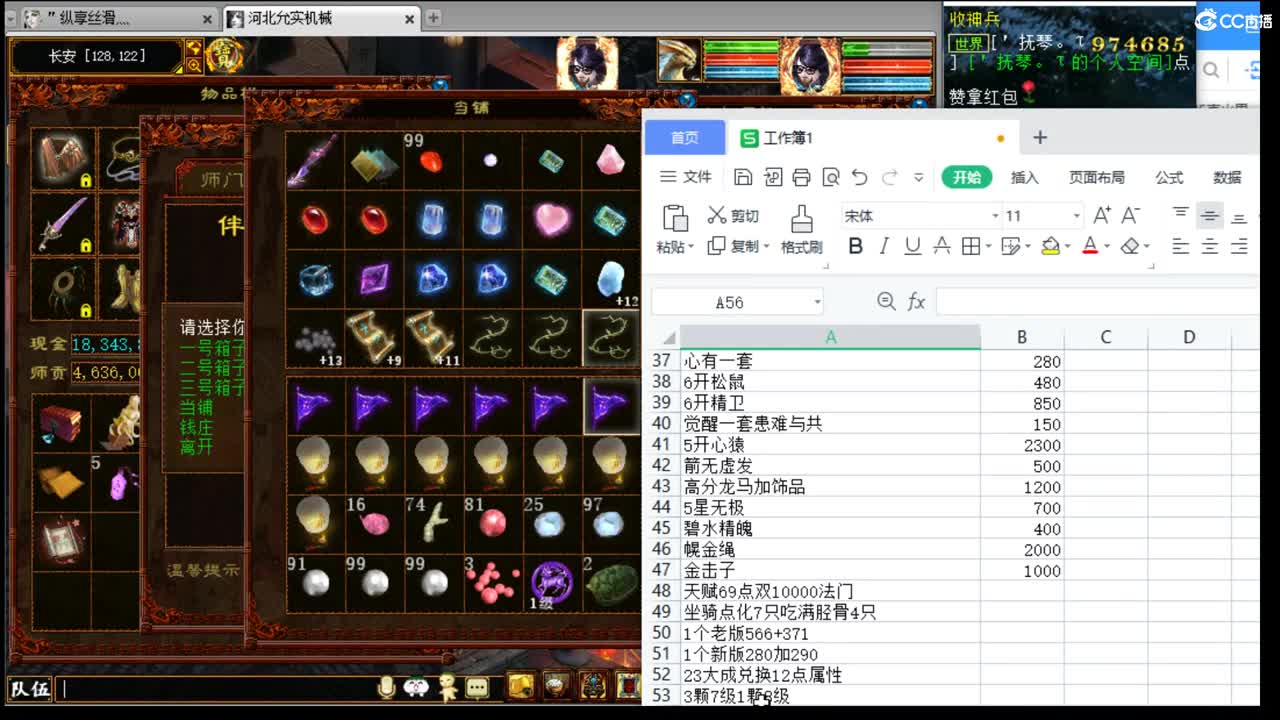The width and height of the screenshot is (1280, 720).
Task: Choose 钱庄 option in game dialog
Action: (196, 427)
